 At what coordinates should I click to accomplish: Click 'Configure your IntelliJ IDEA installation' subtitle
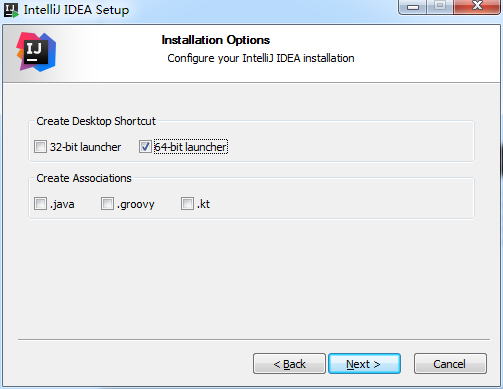[261, 58]
